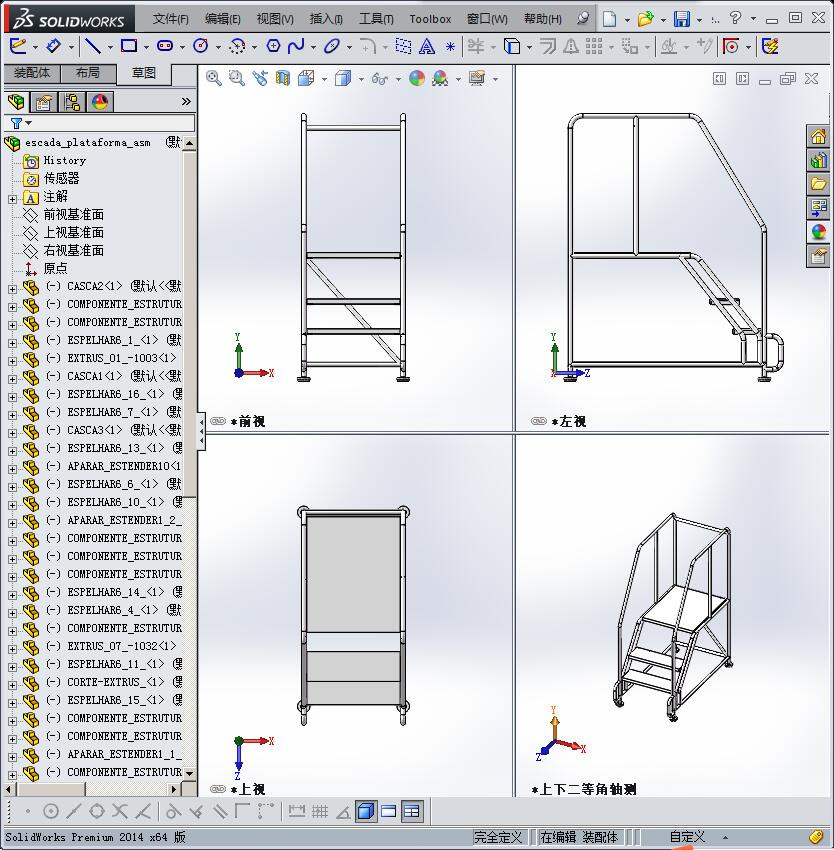This screenshot has height=850, width=834.
Task: Click the Convert Entities tool
Action: coord(512,46)
